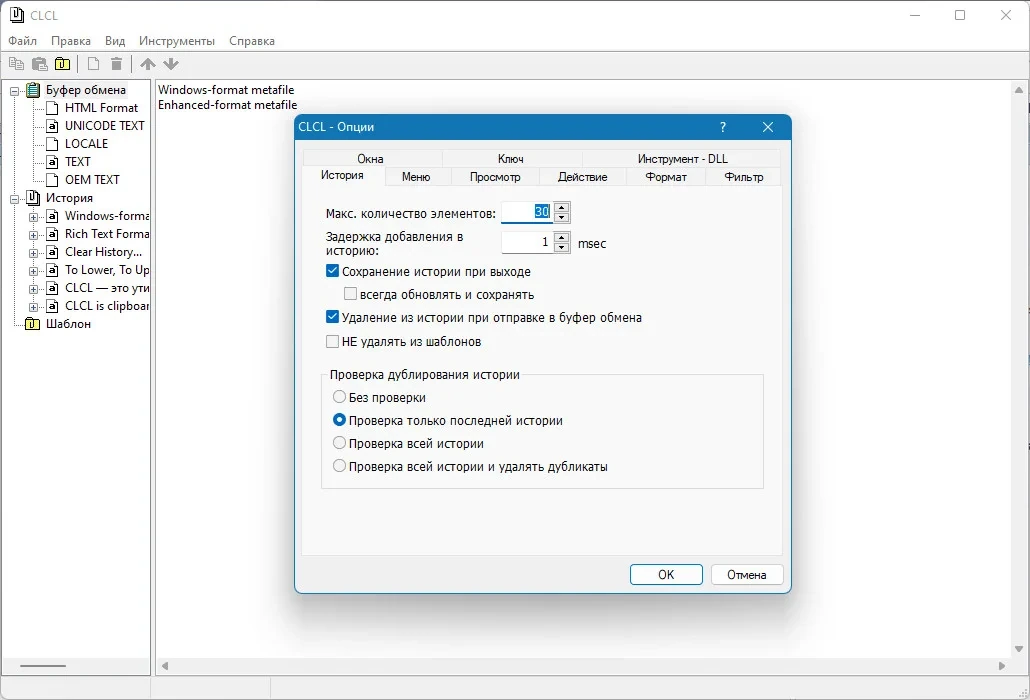Image resolution: width=1030 pixels, height=700 pixels.
Task: Uncheck Сохранение истории при выходе
Action: tap(332, 271)
